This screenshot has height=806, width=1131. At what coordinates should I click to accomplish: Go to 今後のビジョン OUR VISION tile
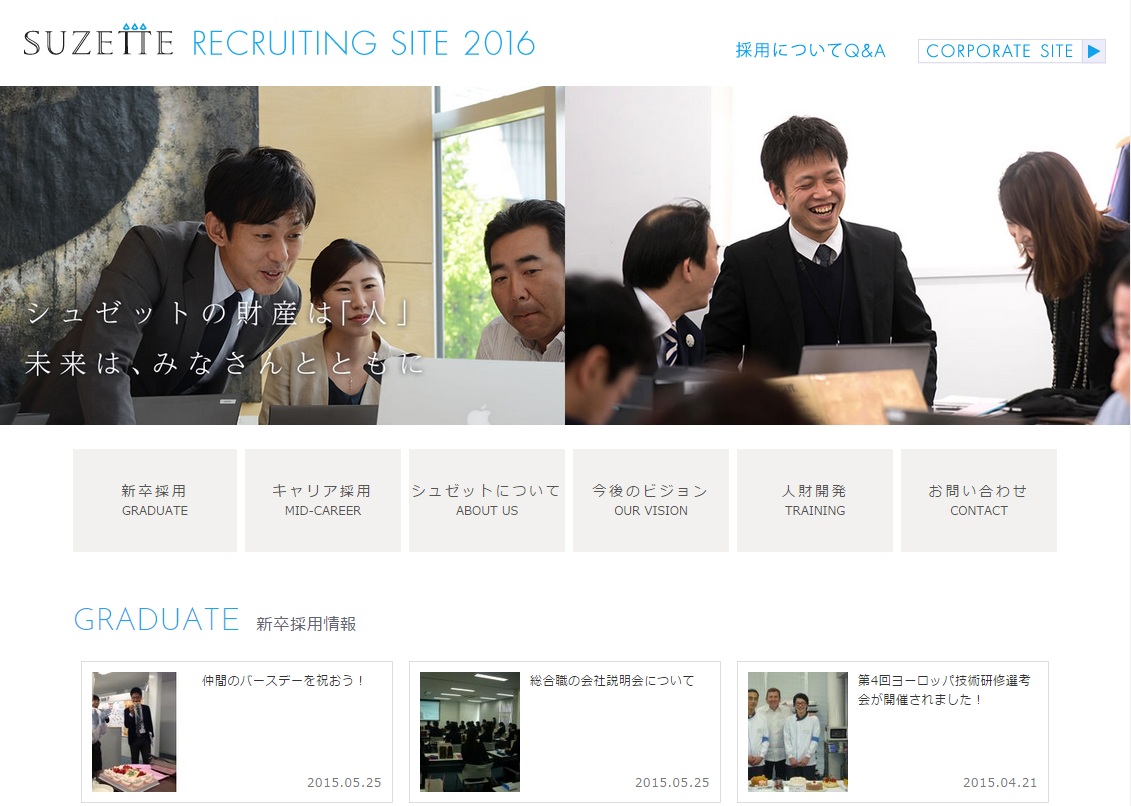[x=651, y=500]
